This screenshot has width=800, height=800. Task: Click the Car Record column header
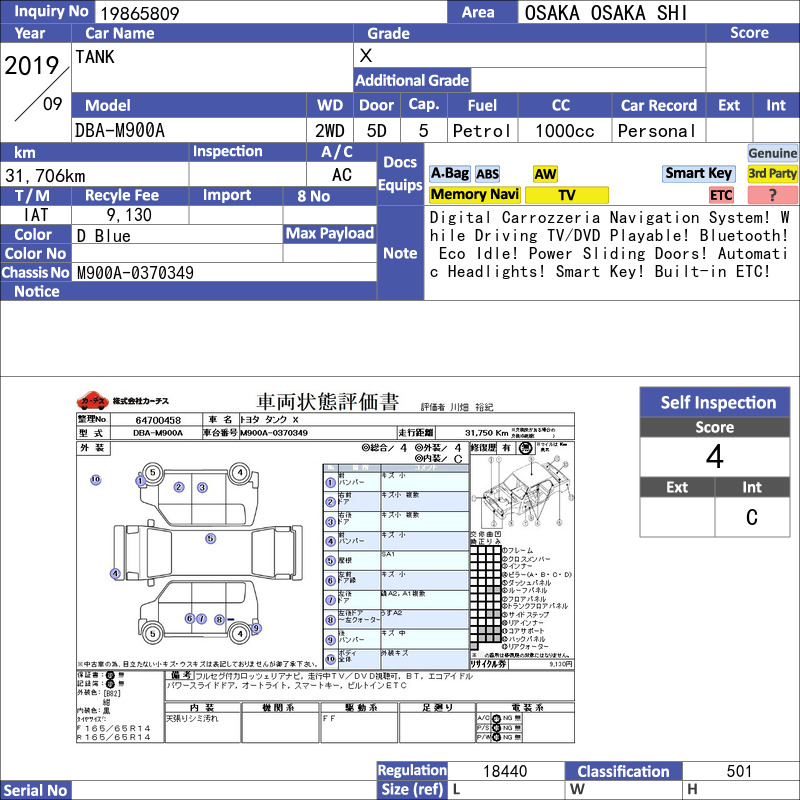(x=658, y=105)
